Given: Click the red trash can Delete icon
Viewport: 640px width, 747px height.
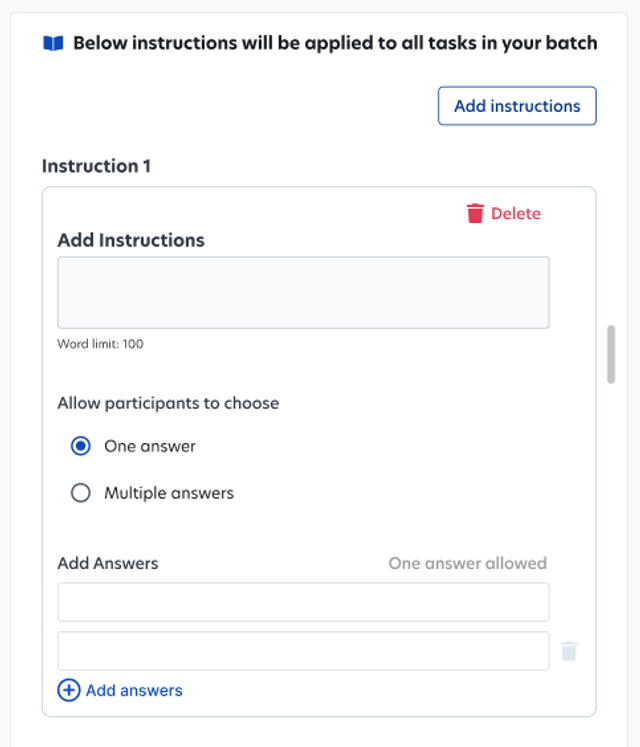Looking at the screenshot, I should click(x=475, y=213).
